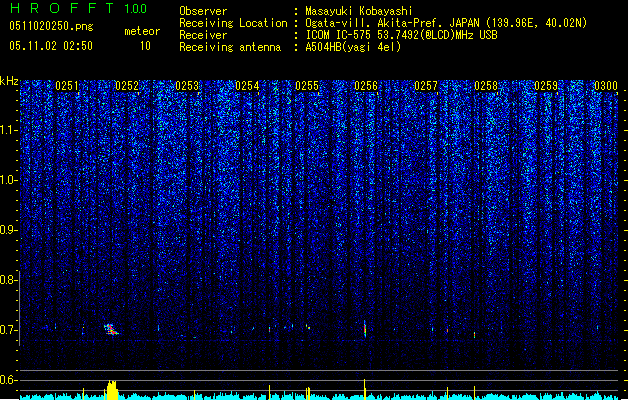Select the A504HB(yagi 4el) antenna text

pyautogui.click(x=353, y=47)
